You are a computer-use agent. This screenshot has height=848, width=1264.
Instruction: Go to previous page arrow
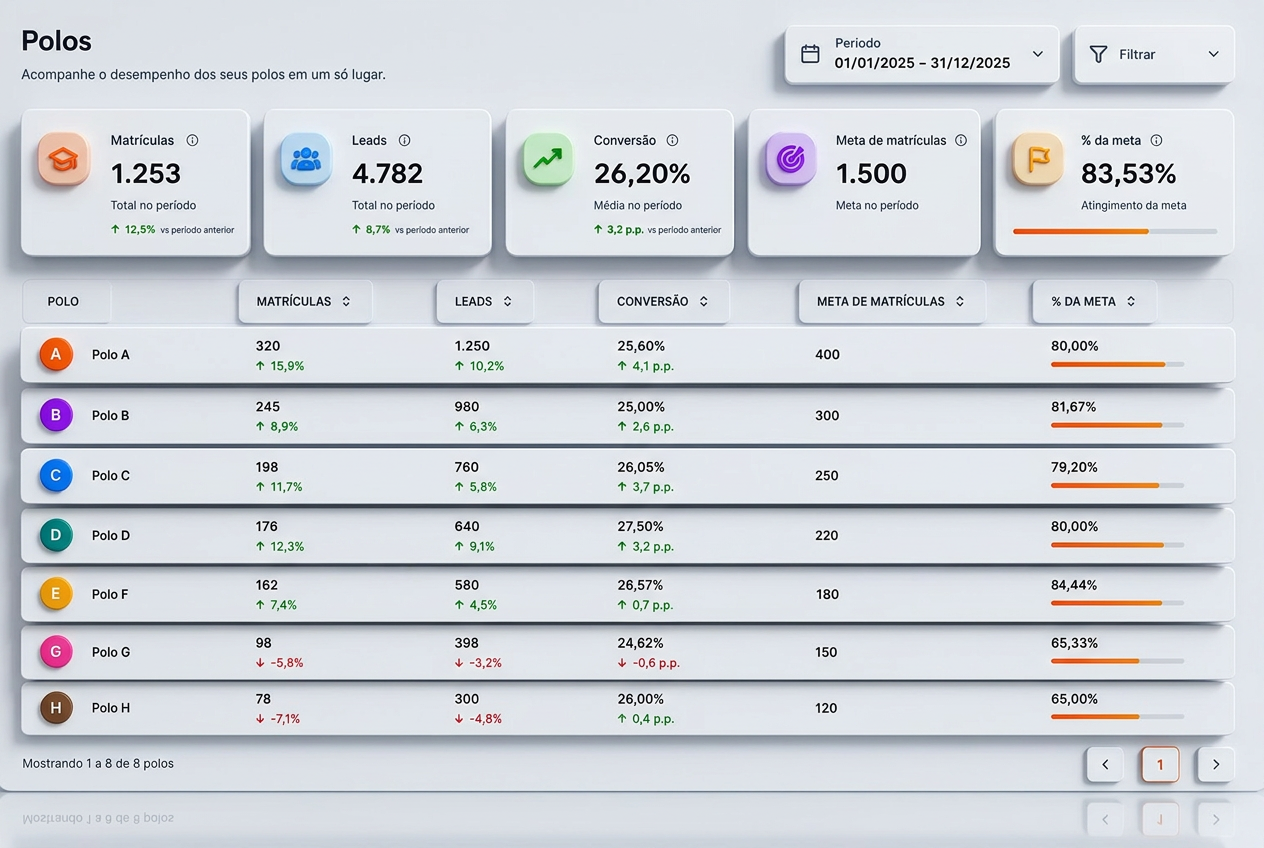tap(1105, 765)
